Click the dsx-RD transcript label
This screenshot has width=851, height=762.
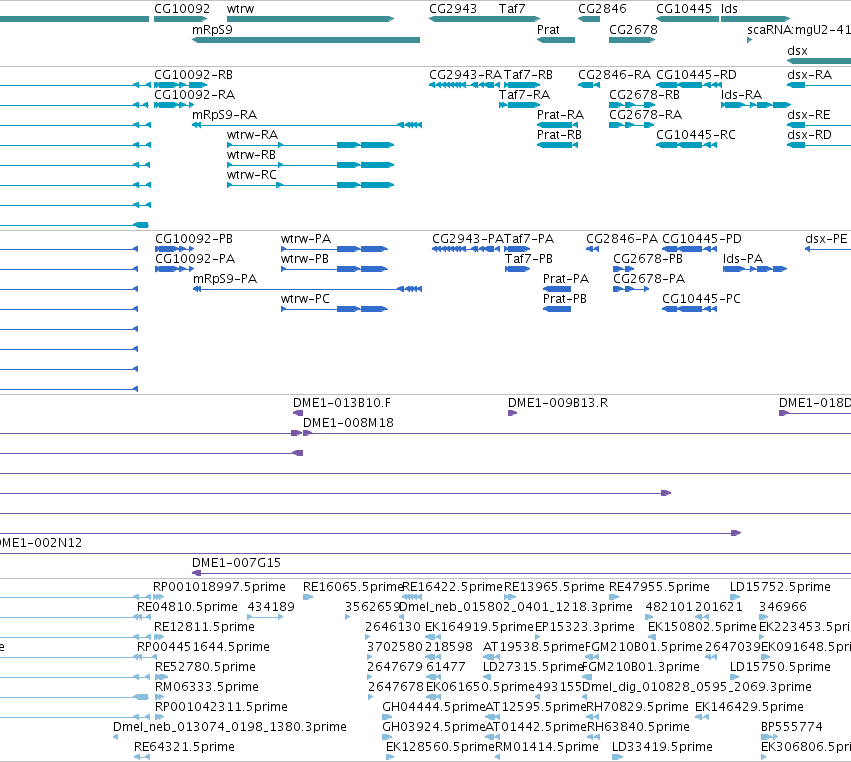[x=809, y=135]
